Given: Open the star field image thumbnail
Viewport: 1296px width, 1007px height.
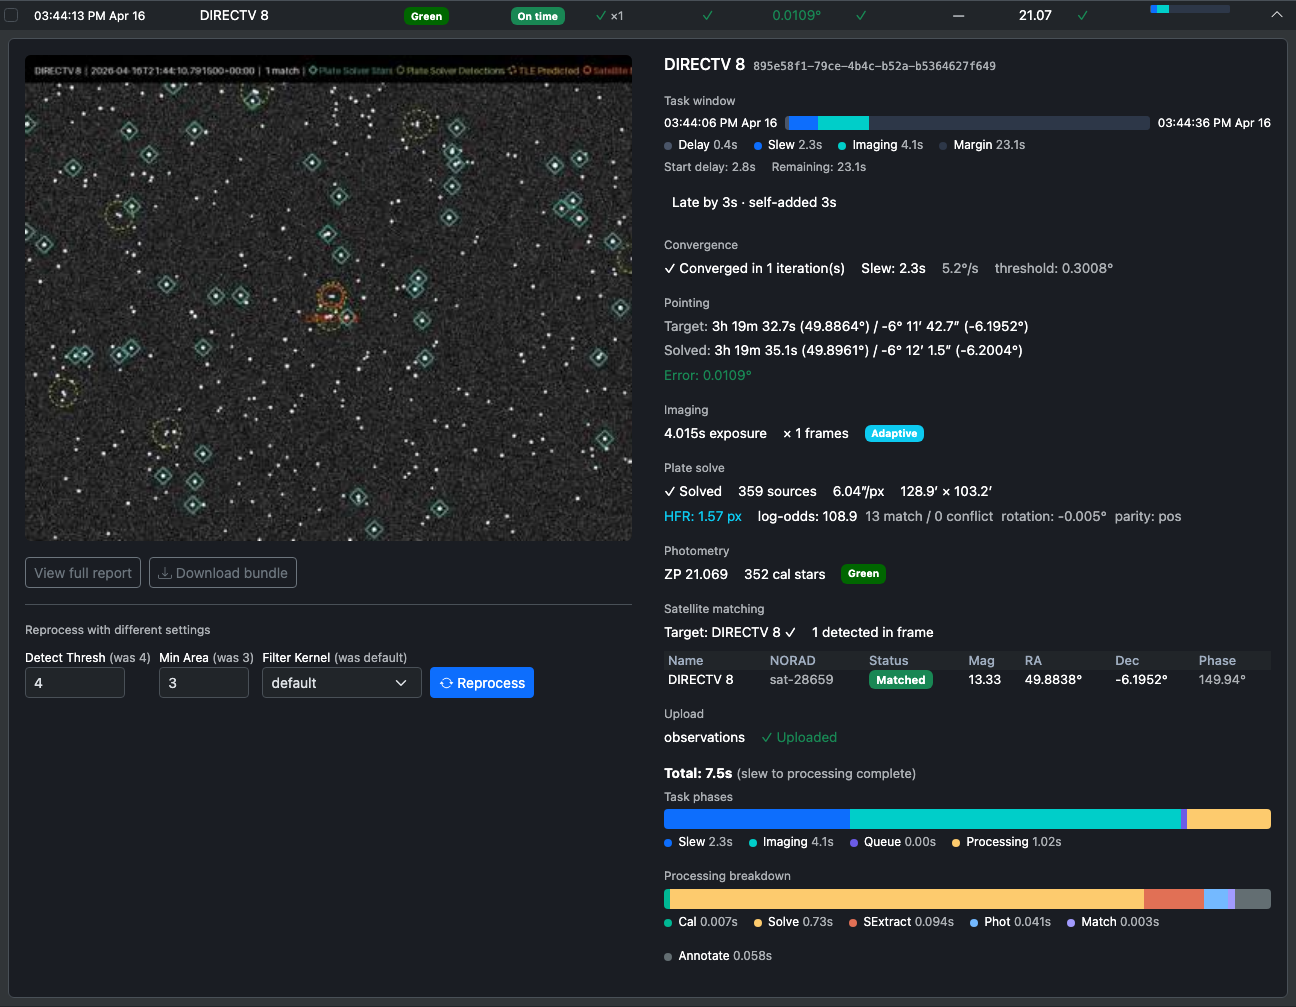Looking at the screenshot, I should pyautogui.click(x=328, y=298).
